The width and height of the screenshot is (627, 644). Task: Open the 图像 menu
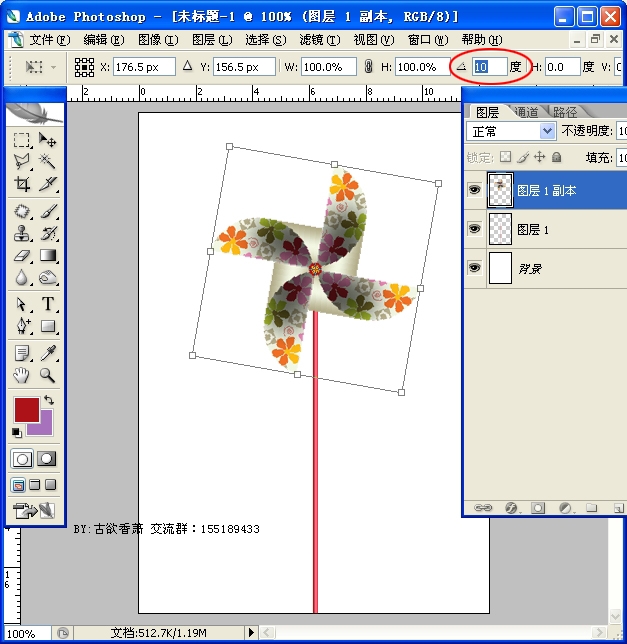pos(158,40)
